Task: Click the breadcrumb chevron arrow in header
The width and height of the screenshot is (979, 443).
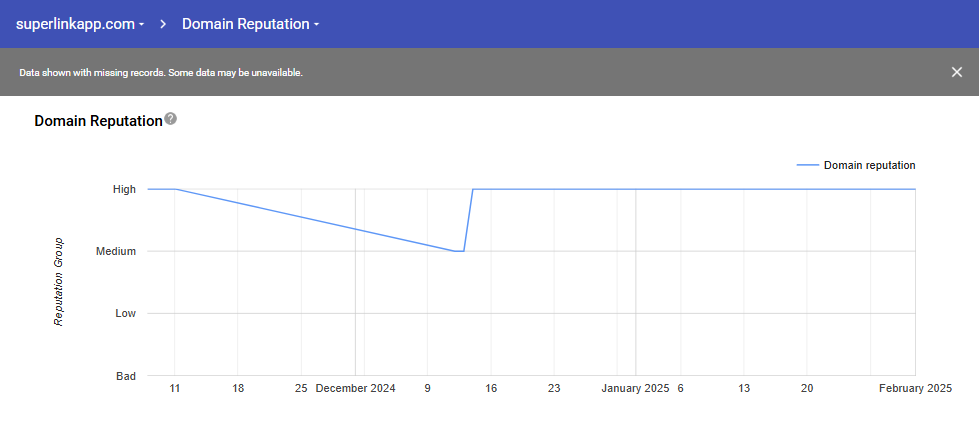Action: 163,24
